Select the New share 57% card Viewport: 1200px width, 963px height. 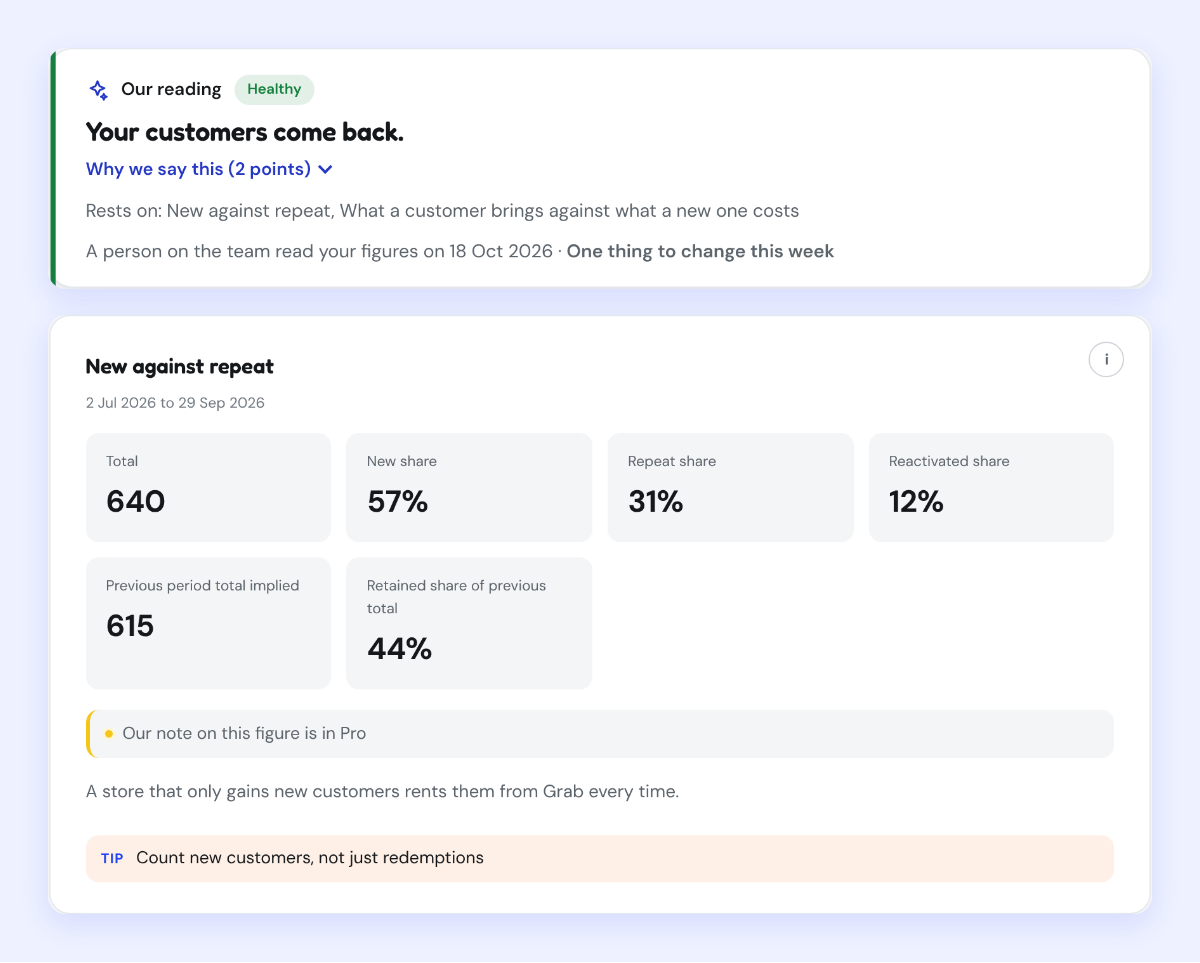(469, 487)
